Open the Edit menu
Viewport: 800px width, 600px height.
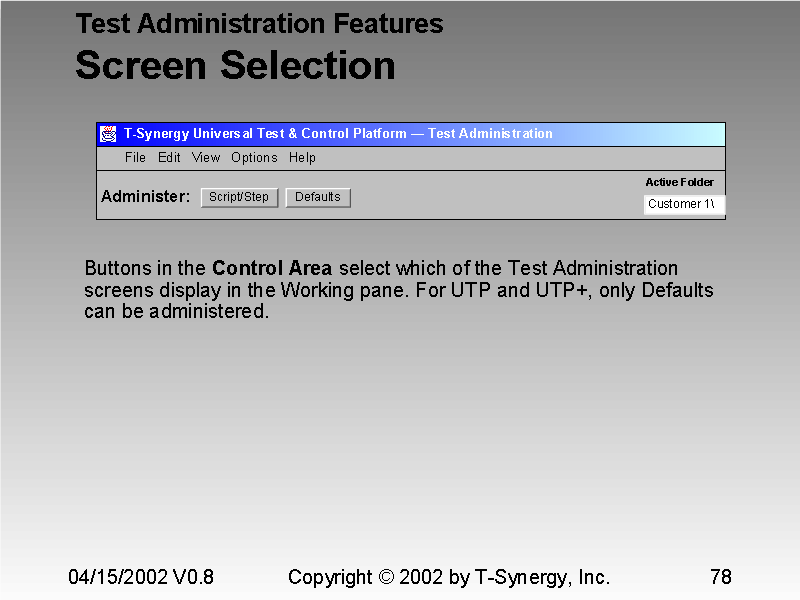tap(169, 158)
